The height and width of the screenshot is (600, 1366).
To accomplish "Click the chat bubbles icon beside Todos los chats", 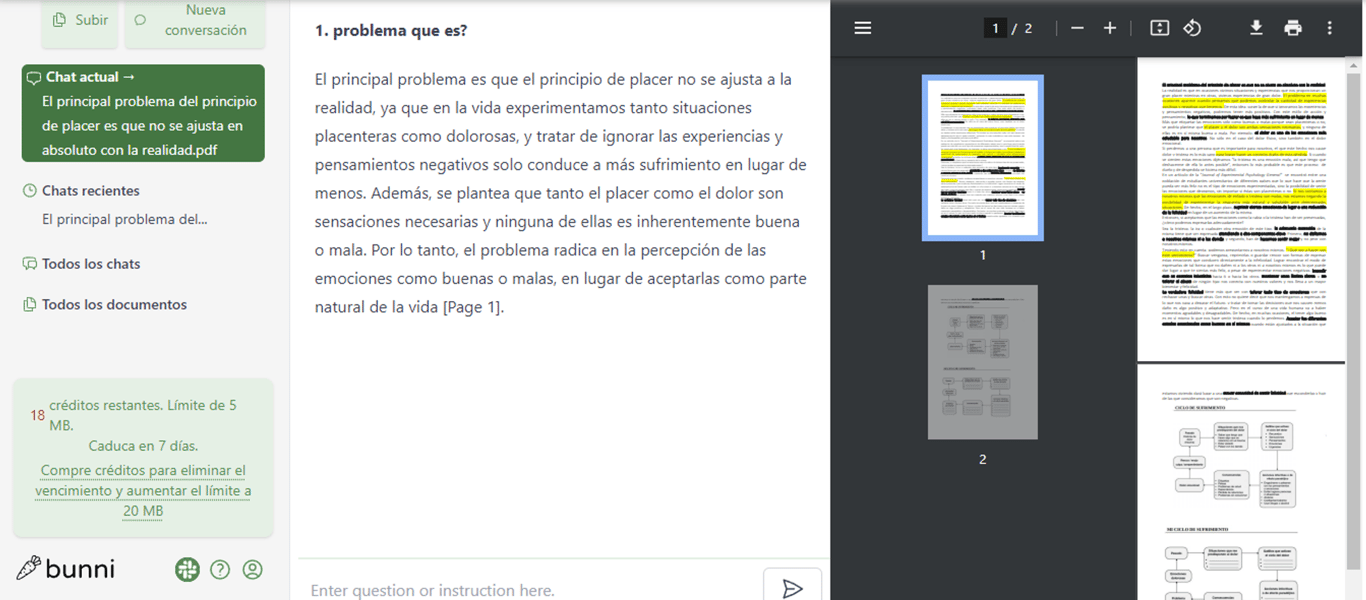I will (30, 264).
